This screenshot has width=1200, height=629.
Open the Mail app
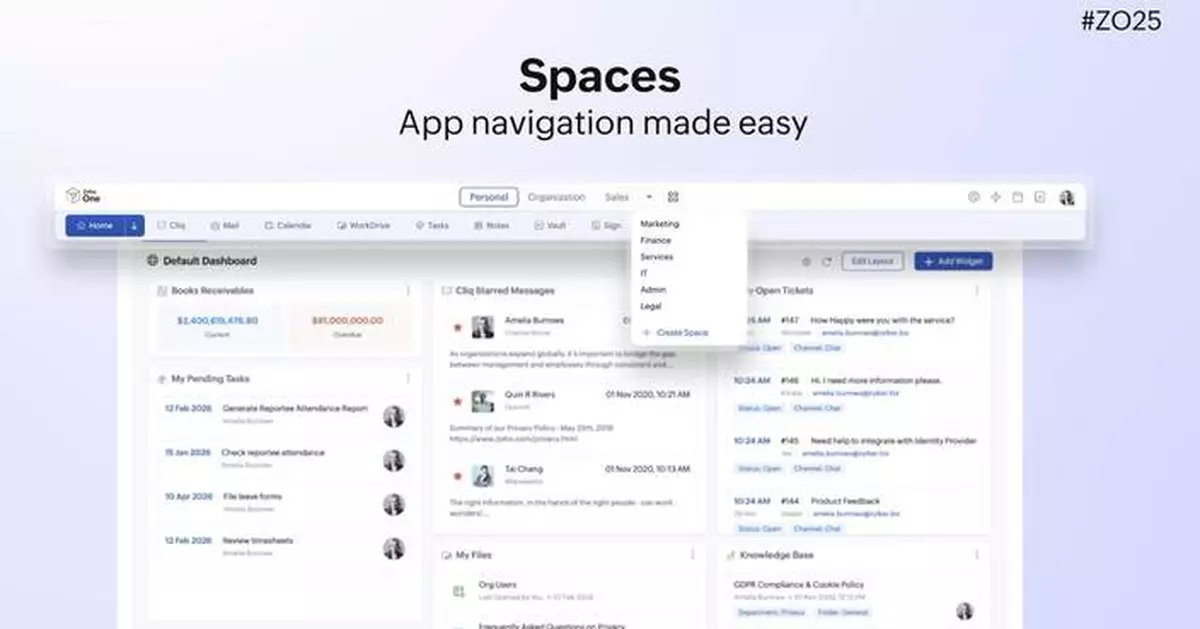click(x=226, y=225)
